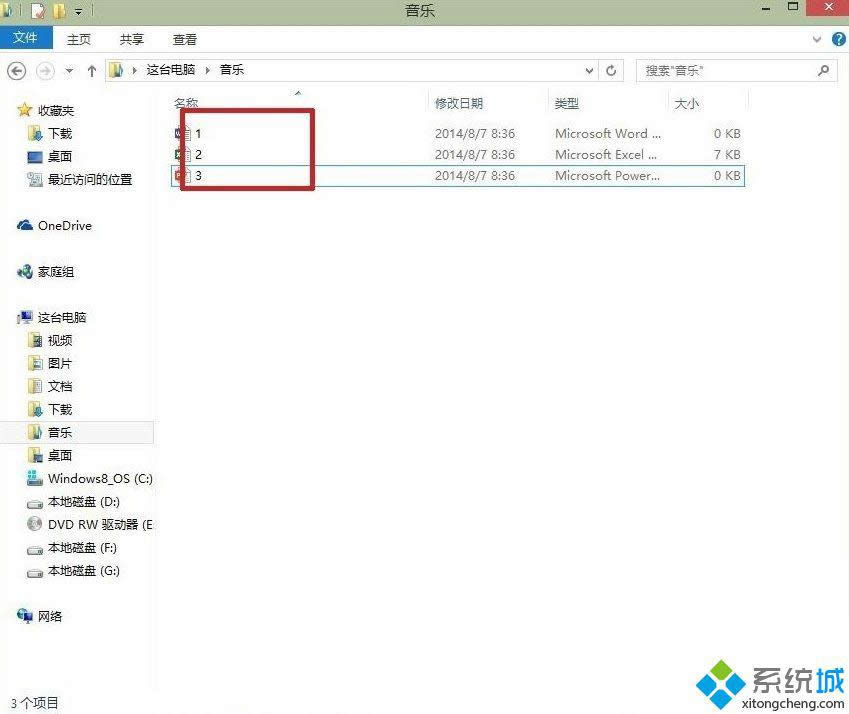The image size is (849, 714).
Task: Toggle ascending sort on 名称 column
Action: click(x=186, y=102)
